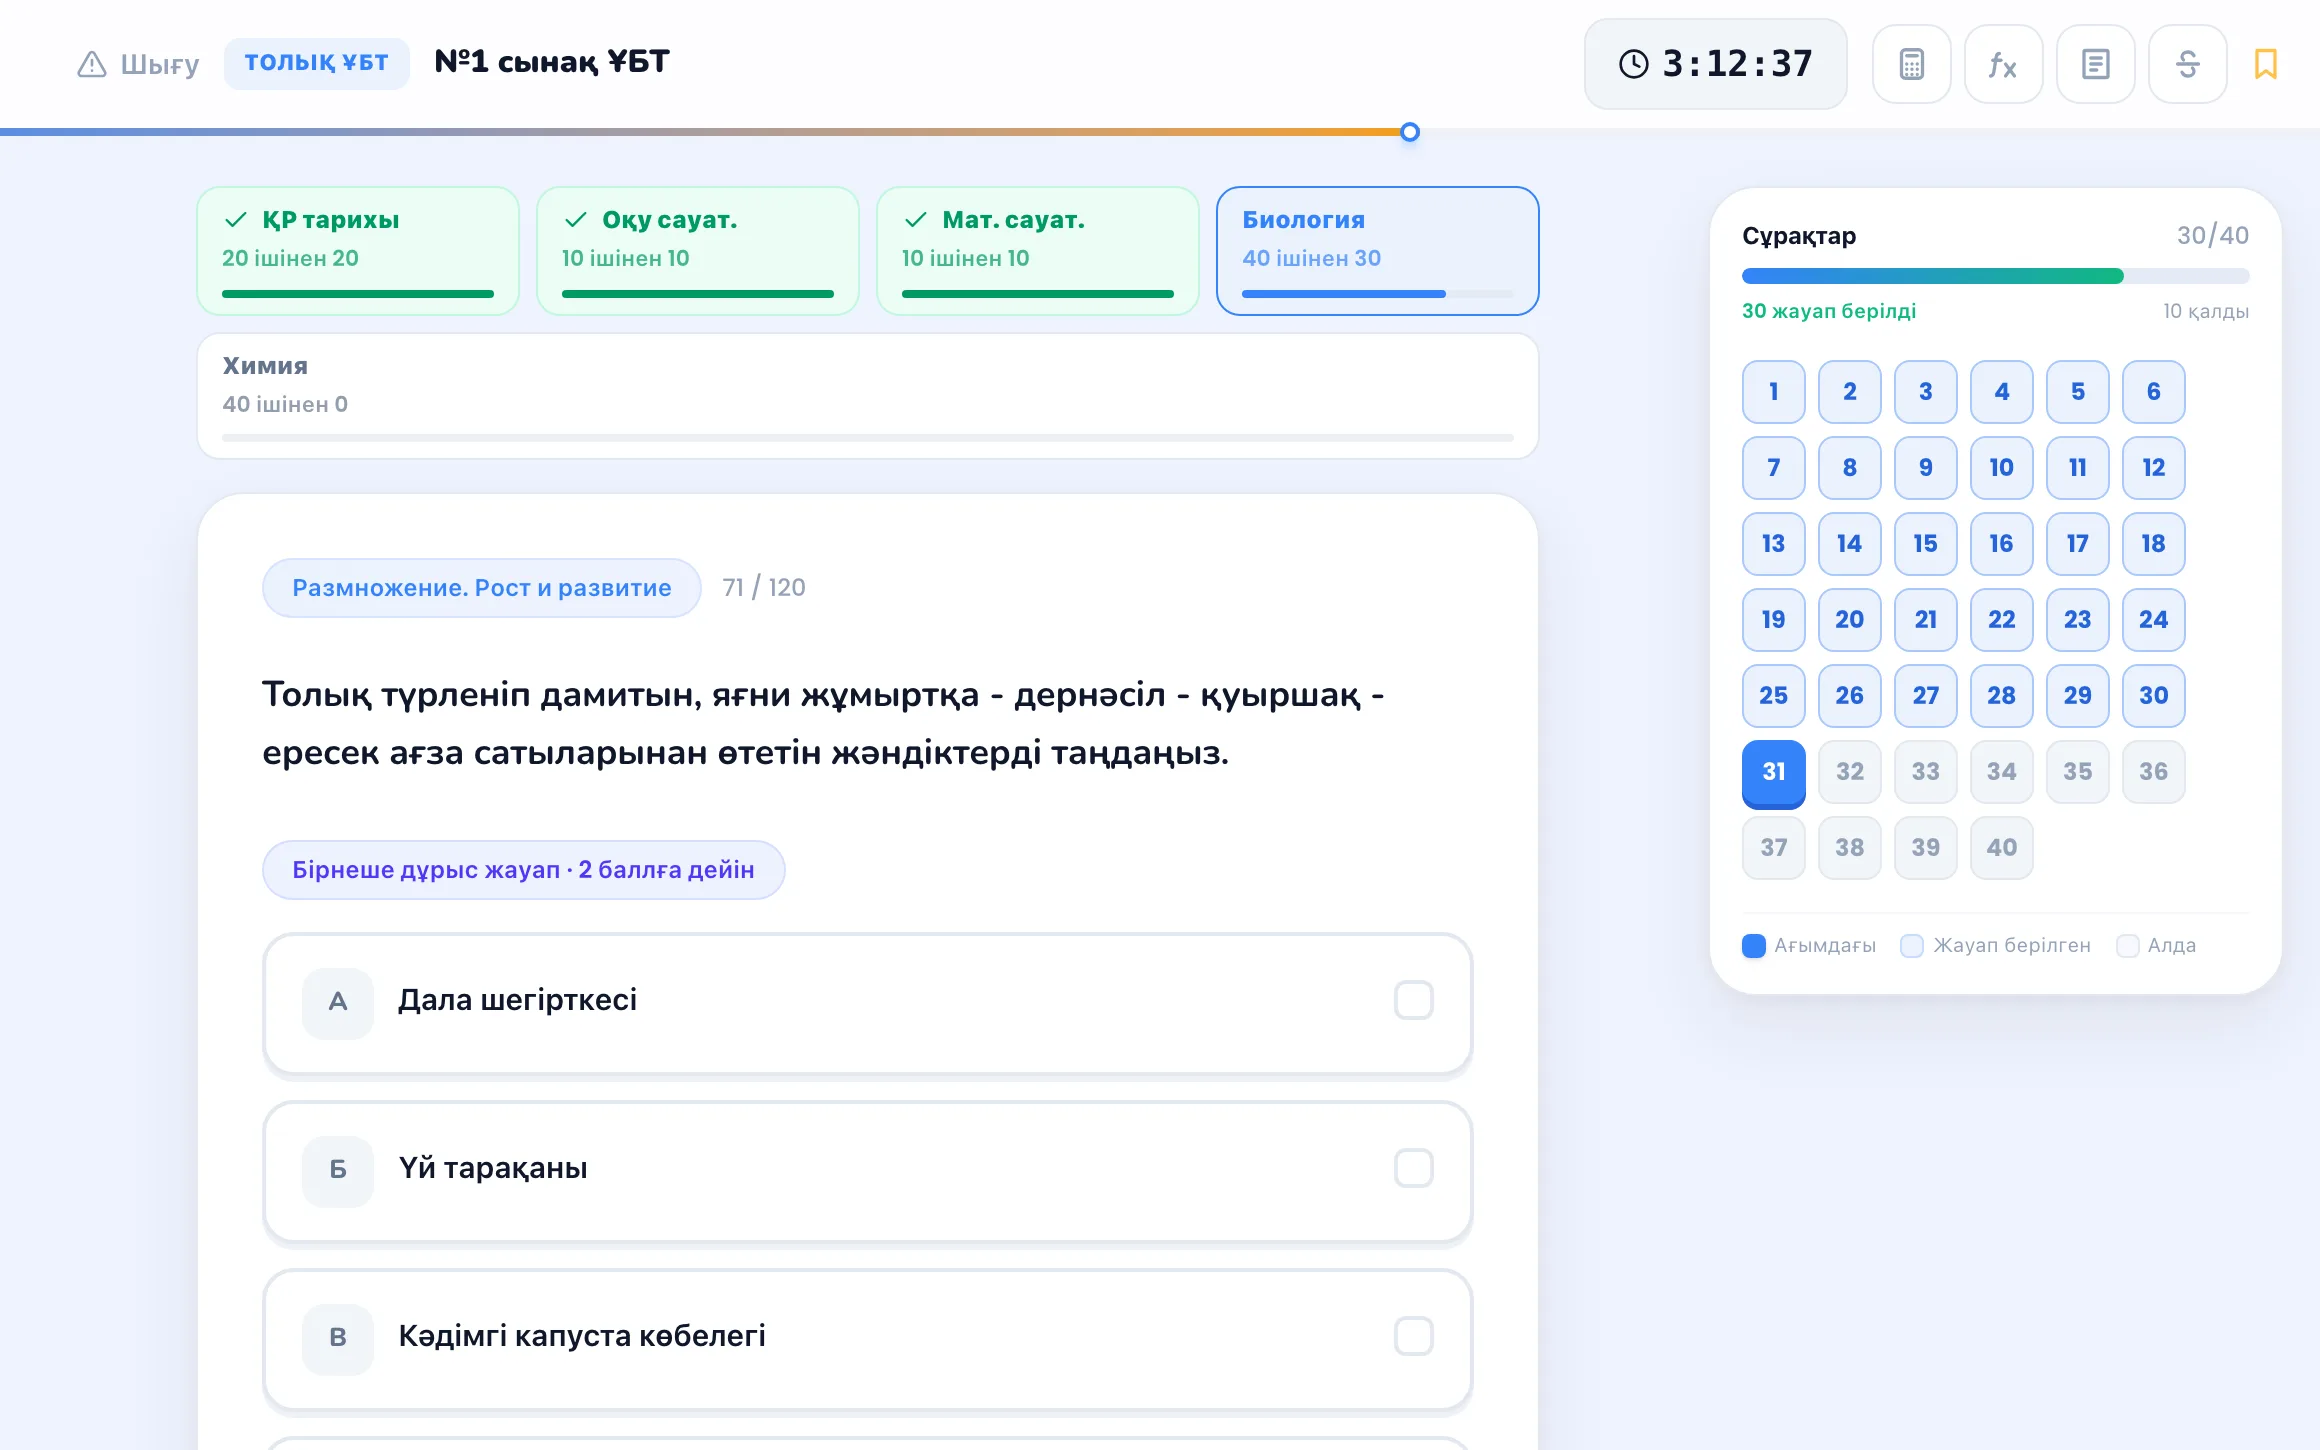Viewport: 2320px width, 1450px height.
Task: Click the exam progress slider handle
Action: pyautogui.click(x=1410, y=132)
